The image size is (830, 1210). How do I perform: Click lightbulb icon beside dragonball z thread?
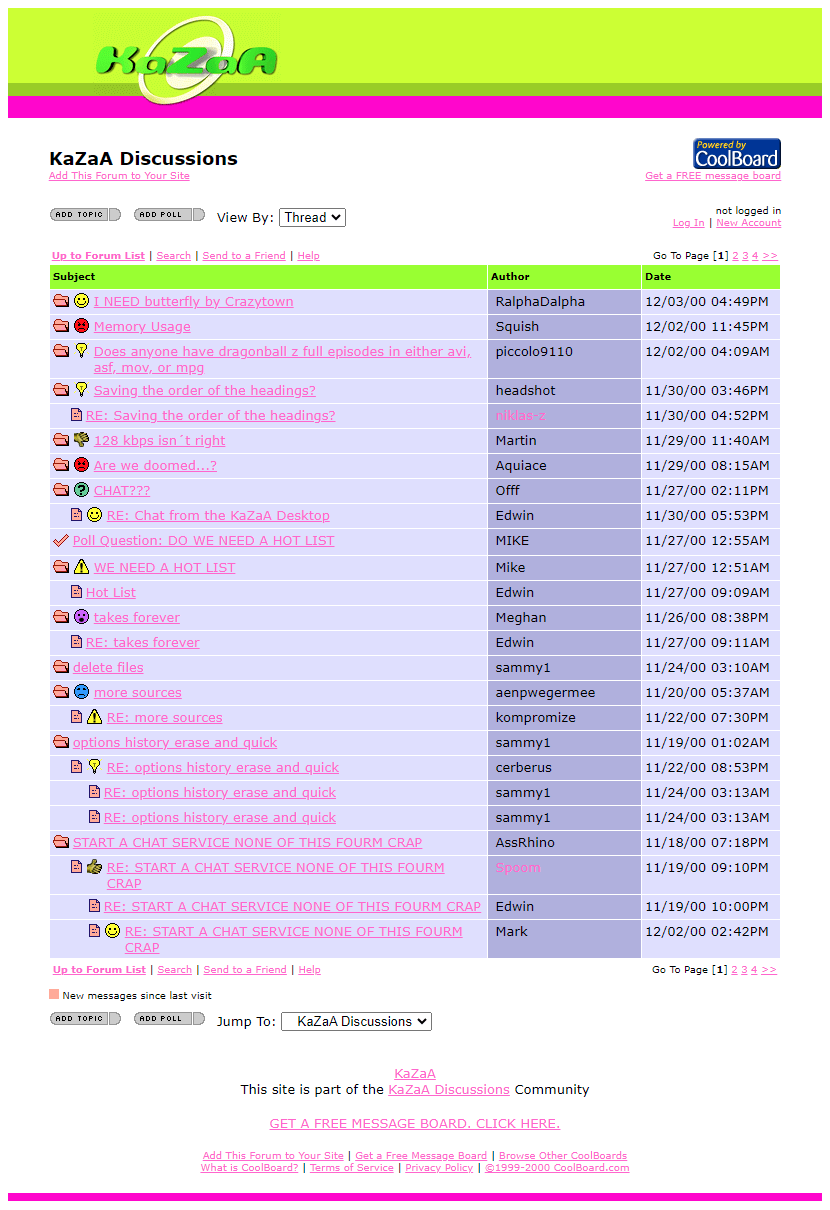(x=82, y=351)
